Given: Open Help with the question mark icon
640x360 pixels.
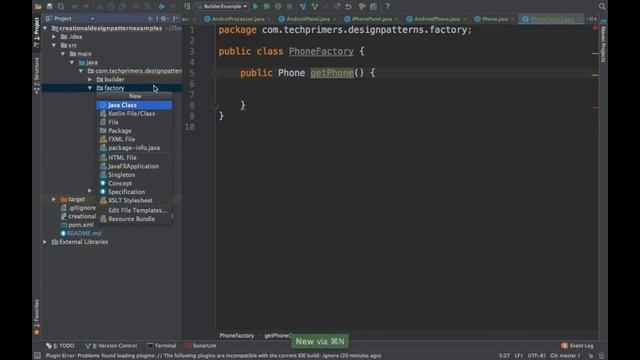Looking at the screenshot, I should coord(387,6).
